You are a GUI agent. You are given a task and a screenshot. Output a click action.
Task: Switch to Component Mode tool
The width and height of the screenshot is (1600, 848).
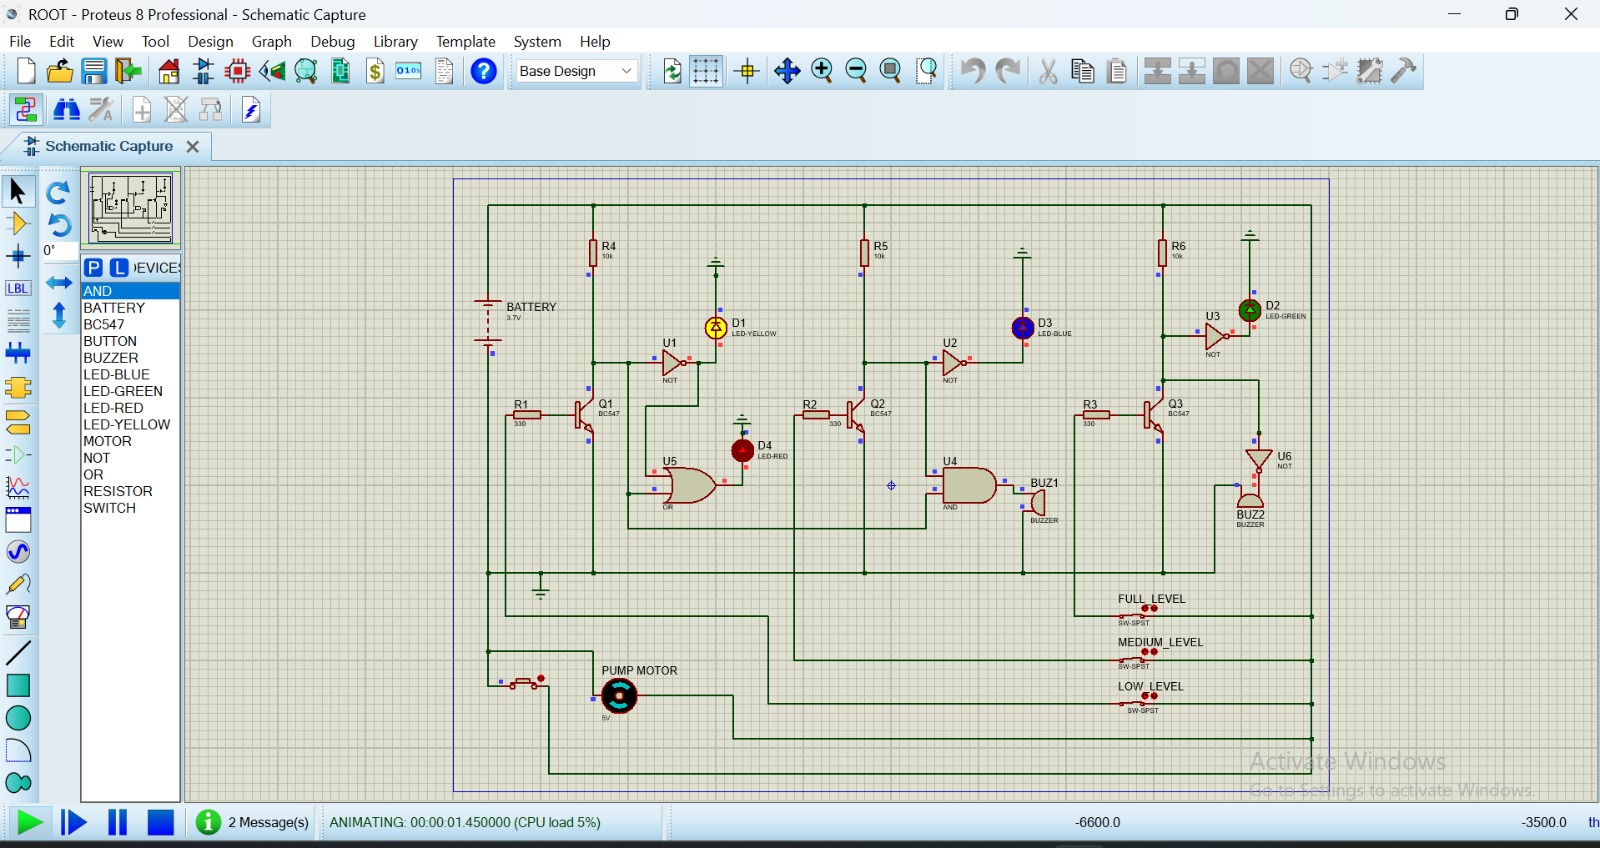coord(18,224)
